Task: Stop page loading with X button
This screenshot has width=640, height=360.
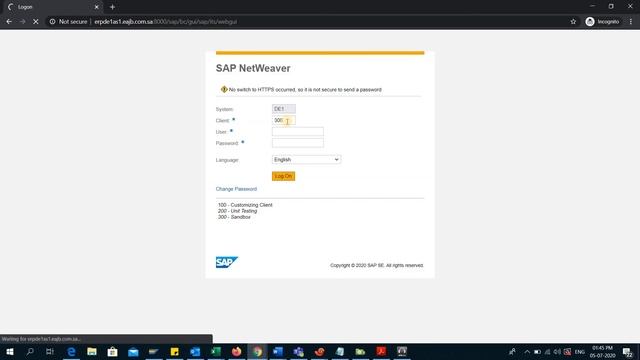Action: pyautogui.click(x=36, y=22)
